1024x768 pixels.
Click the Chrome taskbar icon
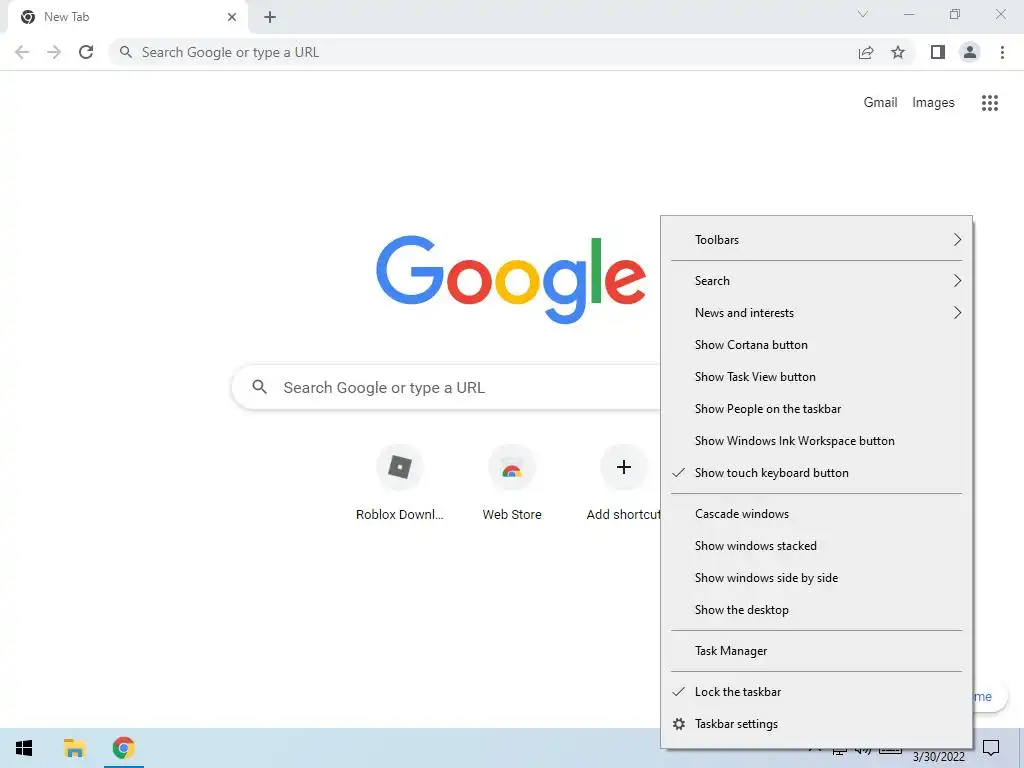pos(123,748)
